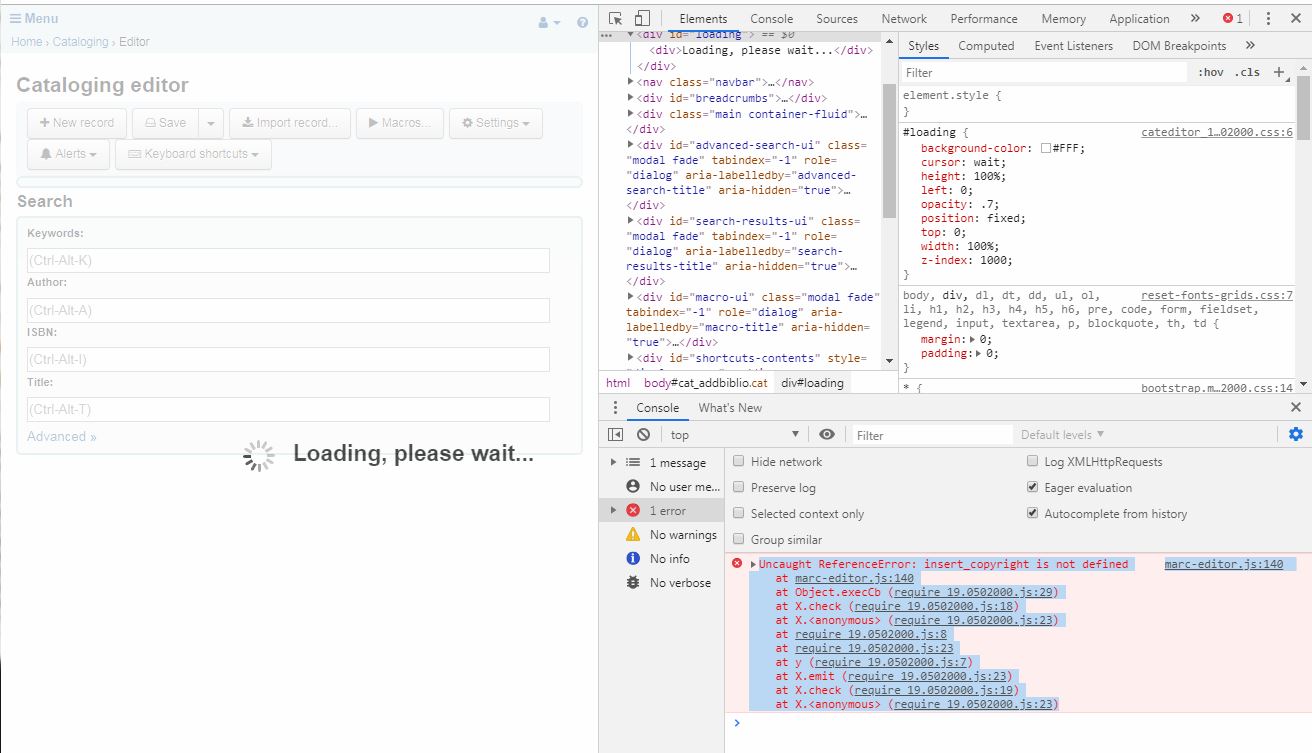Uncheck Eager evaluation checkbox
The height and width of the screenshot is (753, 1312).
tap(1033, 488)
